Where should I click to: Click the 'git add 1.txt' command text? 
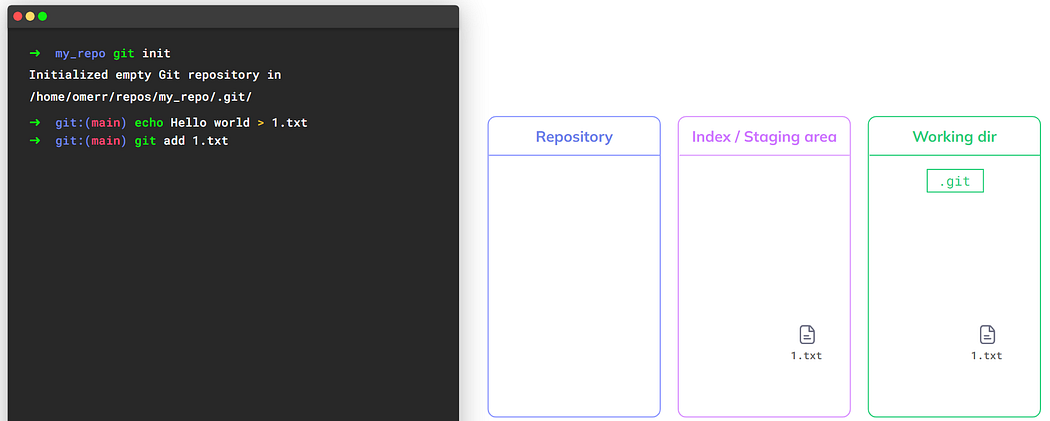181,141
